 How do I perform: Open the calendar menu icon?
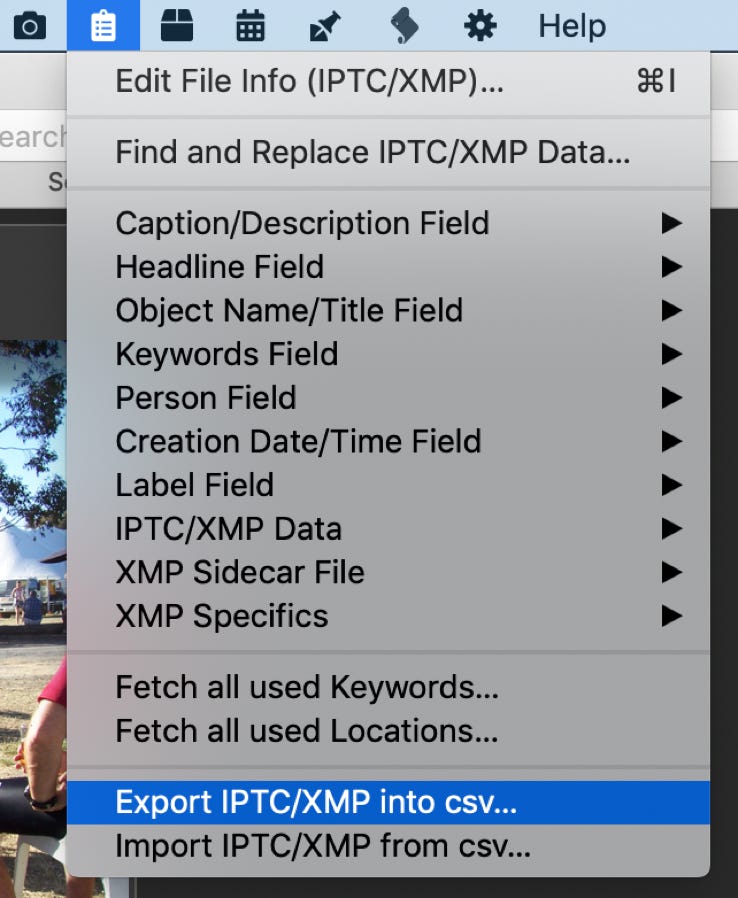point(251,26)
